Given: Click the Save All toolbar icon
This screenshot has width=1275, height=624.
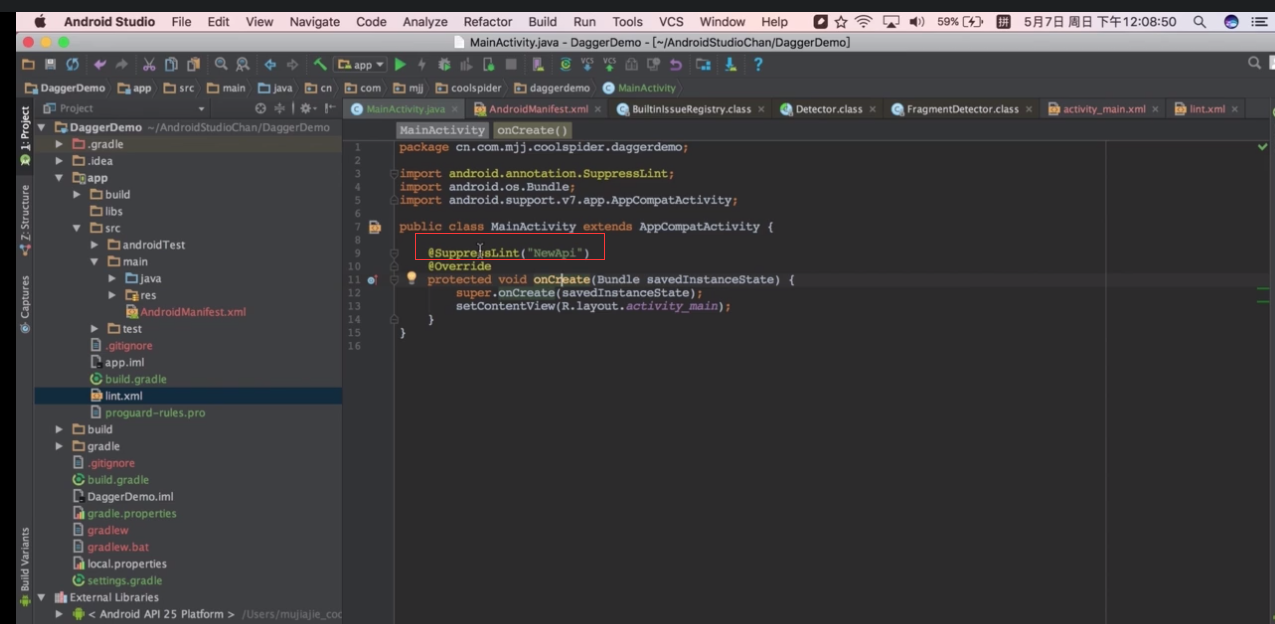Looking at the screenshot, I should click(50, 64).
